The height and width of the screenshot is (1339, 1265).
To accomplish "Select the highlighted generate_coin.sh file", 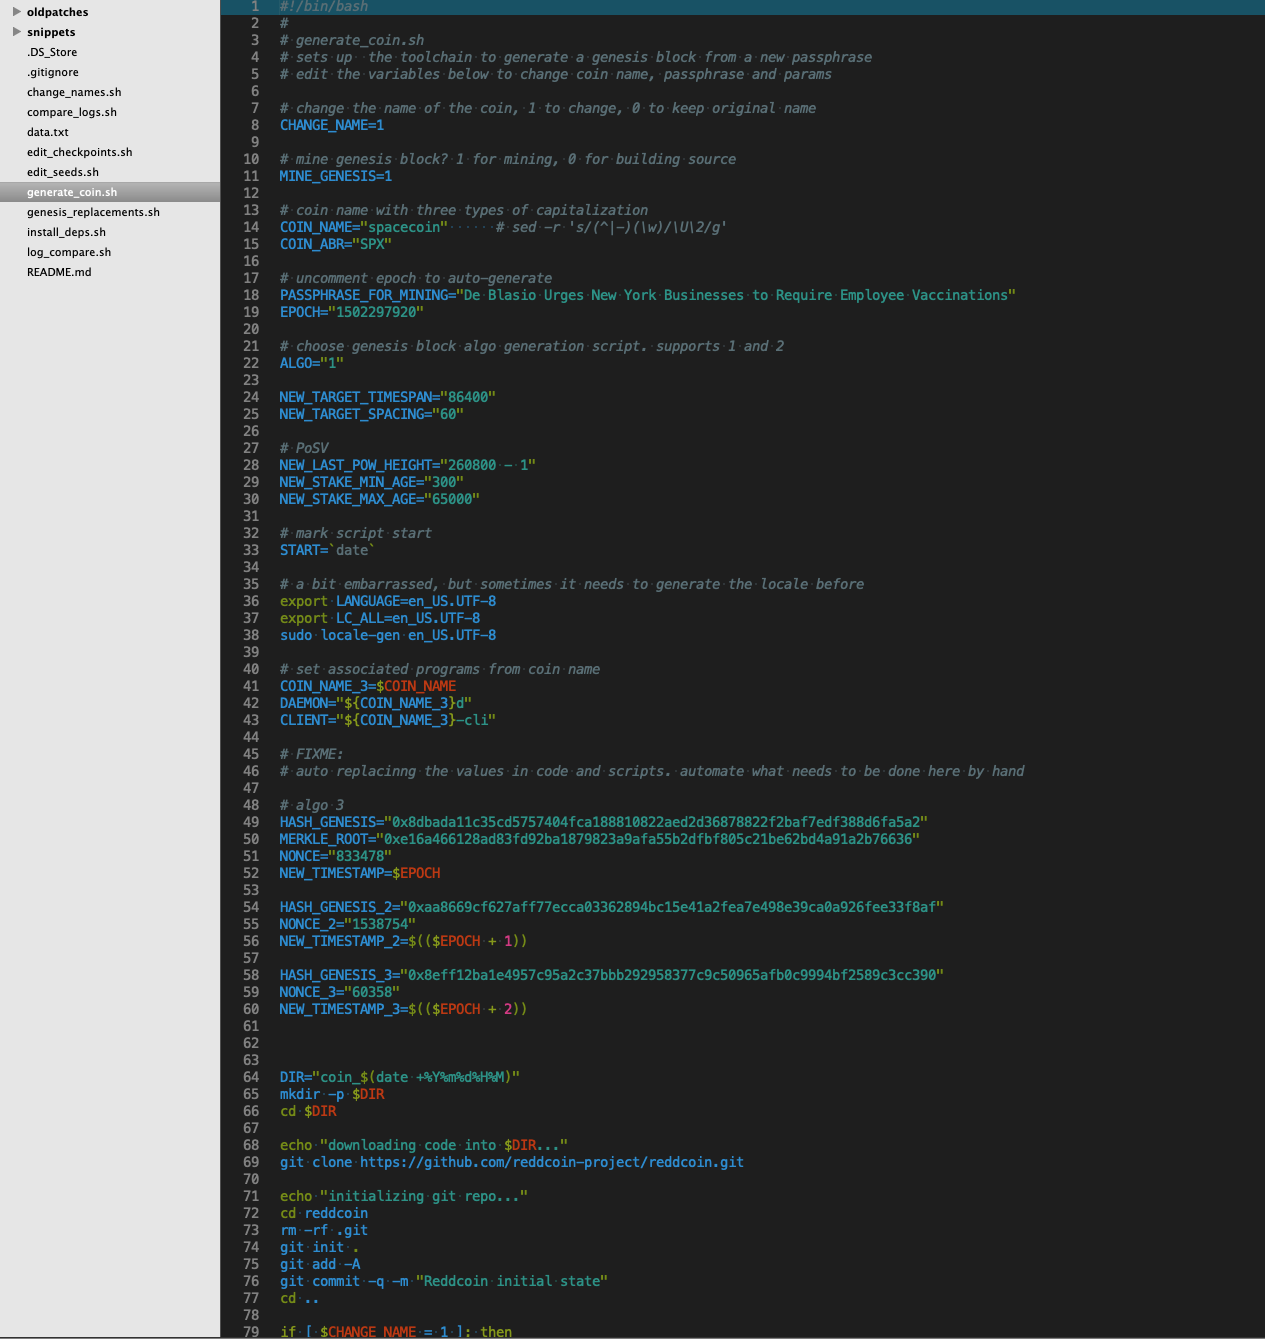I will pos(72,192).
